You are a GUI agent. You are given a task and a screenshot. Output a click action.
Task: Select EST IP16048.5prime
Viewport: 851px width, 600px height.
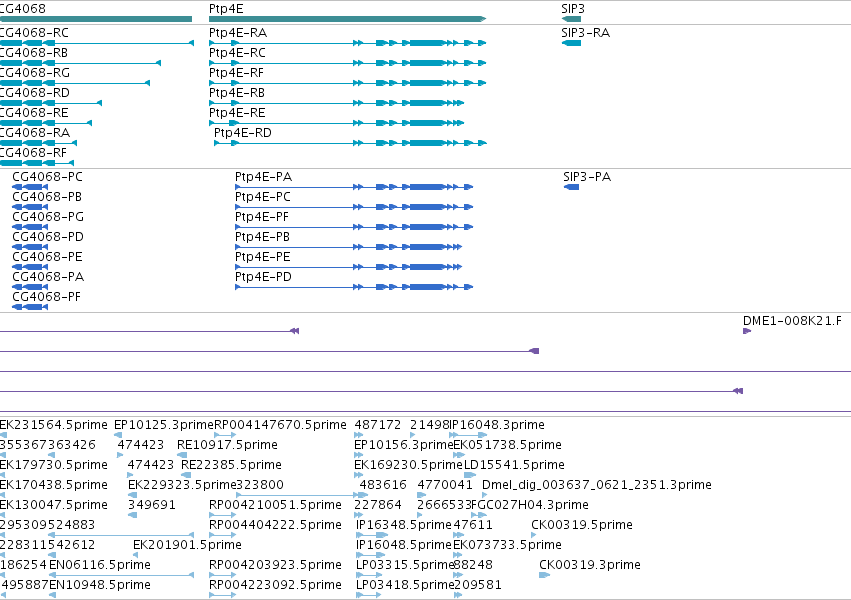(x=403, y=545)
